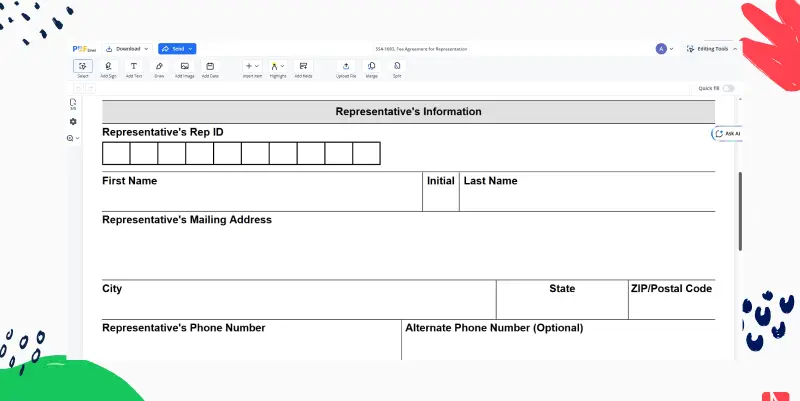This screenshot has height=401, width=800.
Task: Click the Representative's Rep ID label
Action: (x=163, y=132)
